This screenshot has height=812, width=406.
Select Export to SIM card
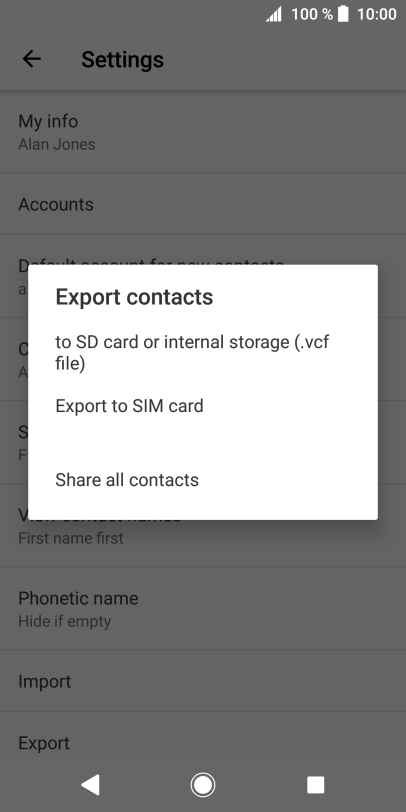pyautogui.click(x=203, y=405)
